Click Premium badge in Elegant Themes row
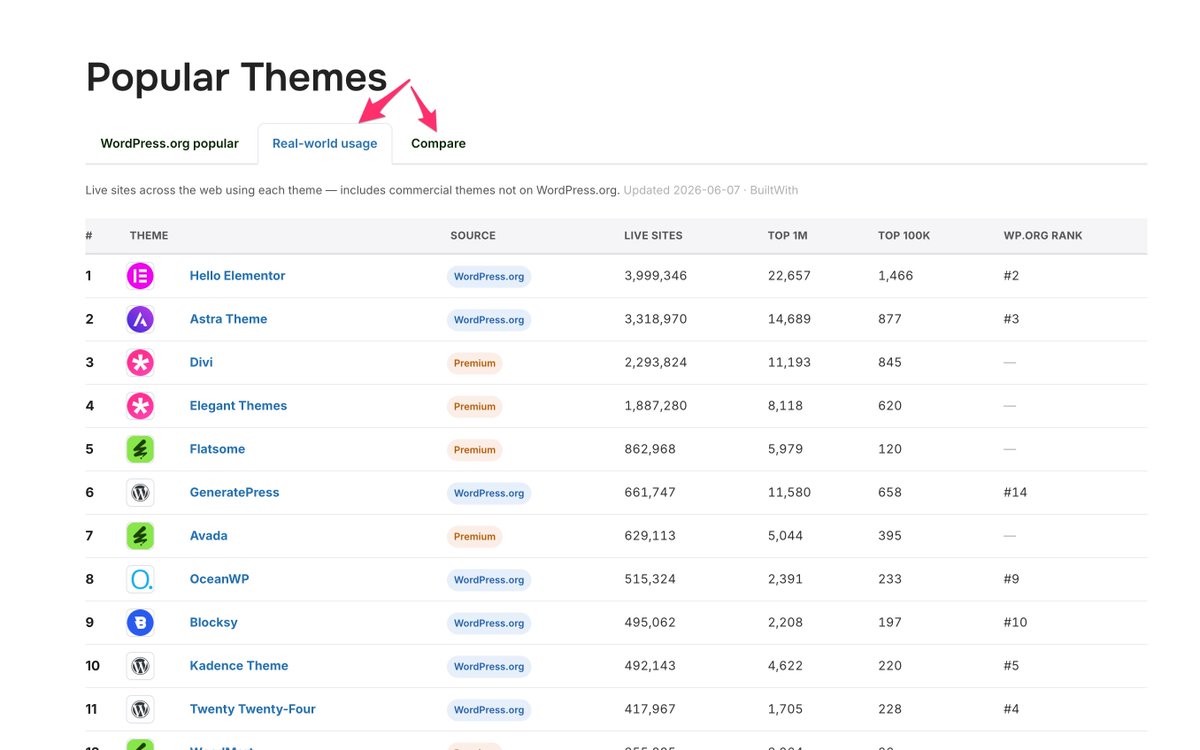Image resolution: width=1200 pixels, height=750 pixels. [475, 407]
